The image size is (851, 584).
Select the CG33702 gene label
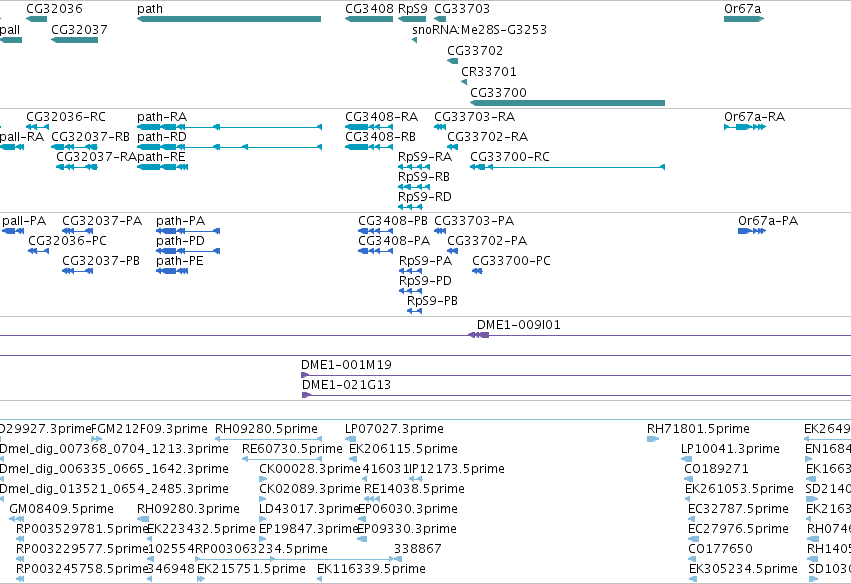click(475, 50)
